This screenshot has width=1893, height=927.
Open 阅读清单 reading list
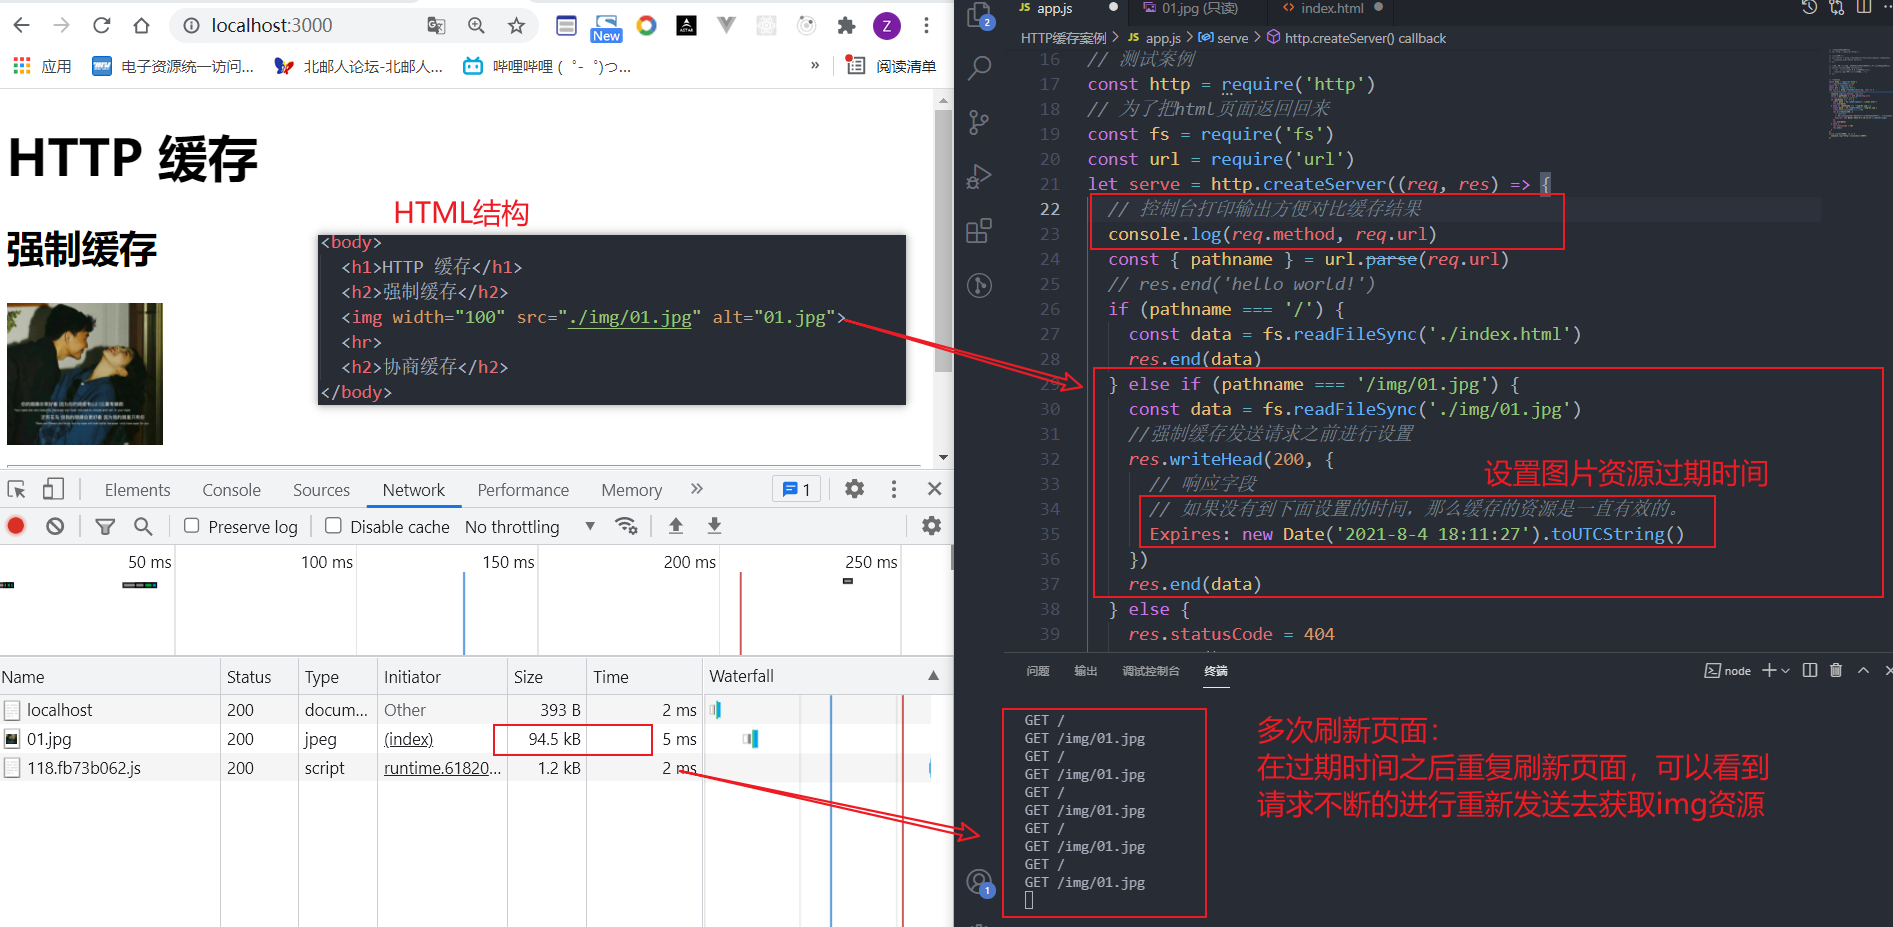click(x=892, y=66)
